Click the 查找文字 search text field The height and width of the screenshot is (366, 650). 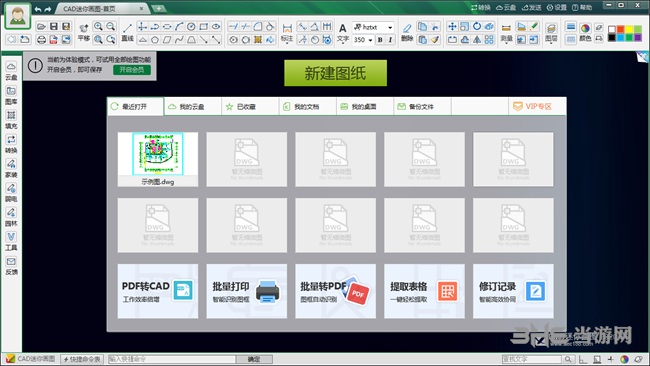531,359
